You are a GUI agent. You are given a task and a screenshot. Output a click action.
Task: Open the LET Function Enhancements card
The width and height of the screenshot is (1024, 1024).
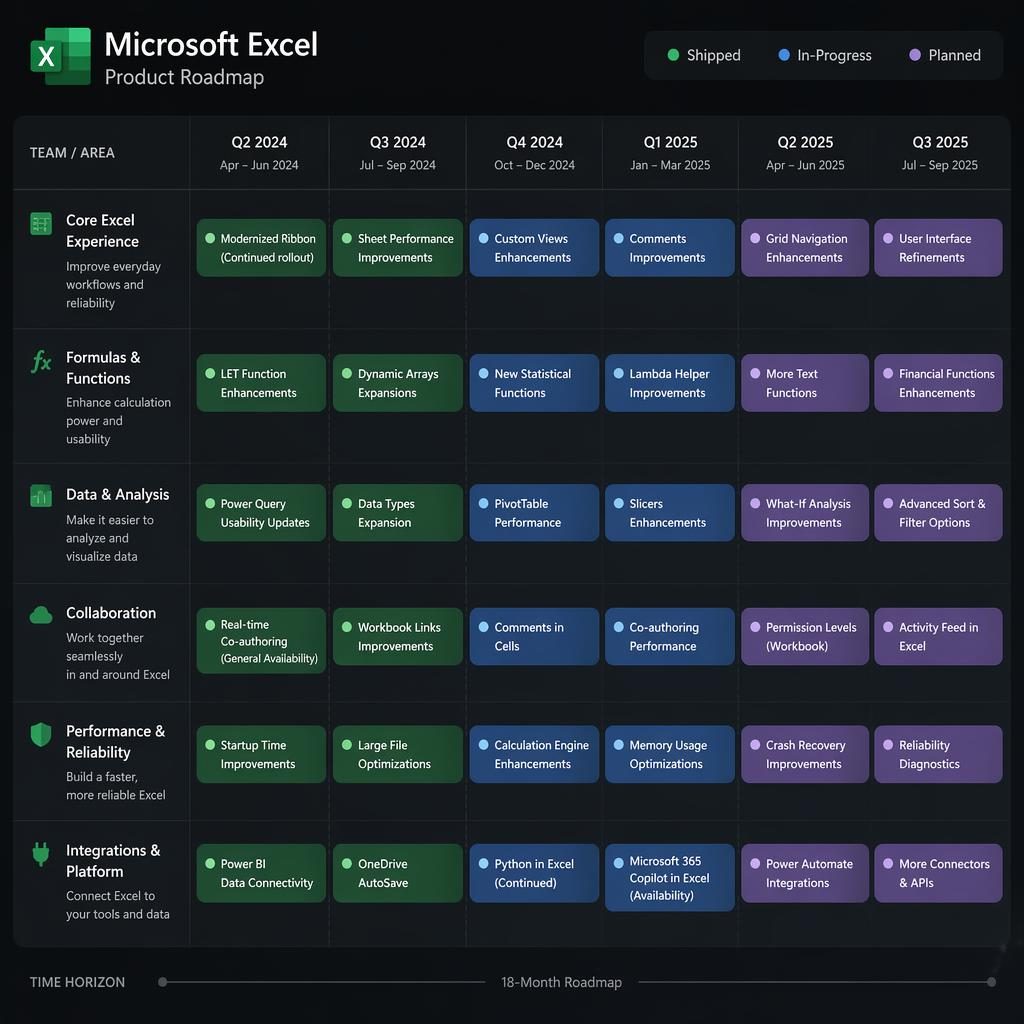click(261, 383)
